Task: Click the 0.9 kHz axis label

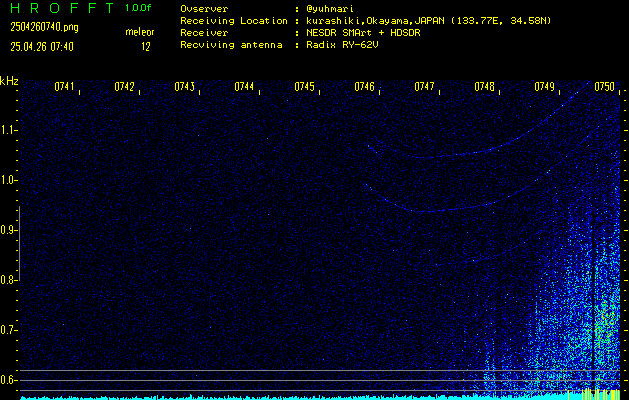Action: [7, 230]
